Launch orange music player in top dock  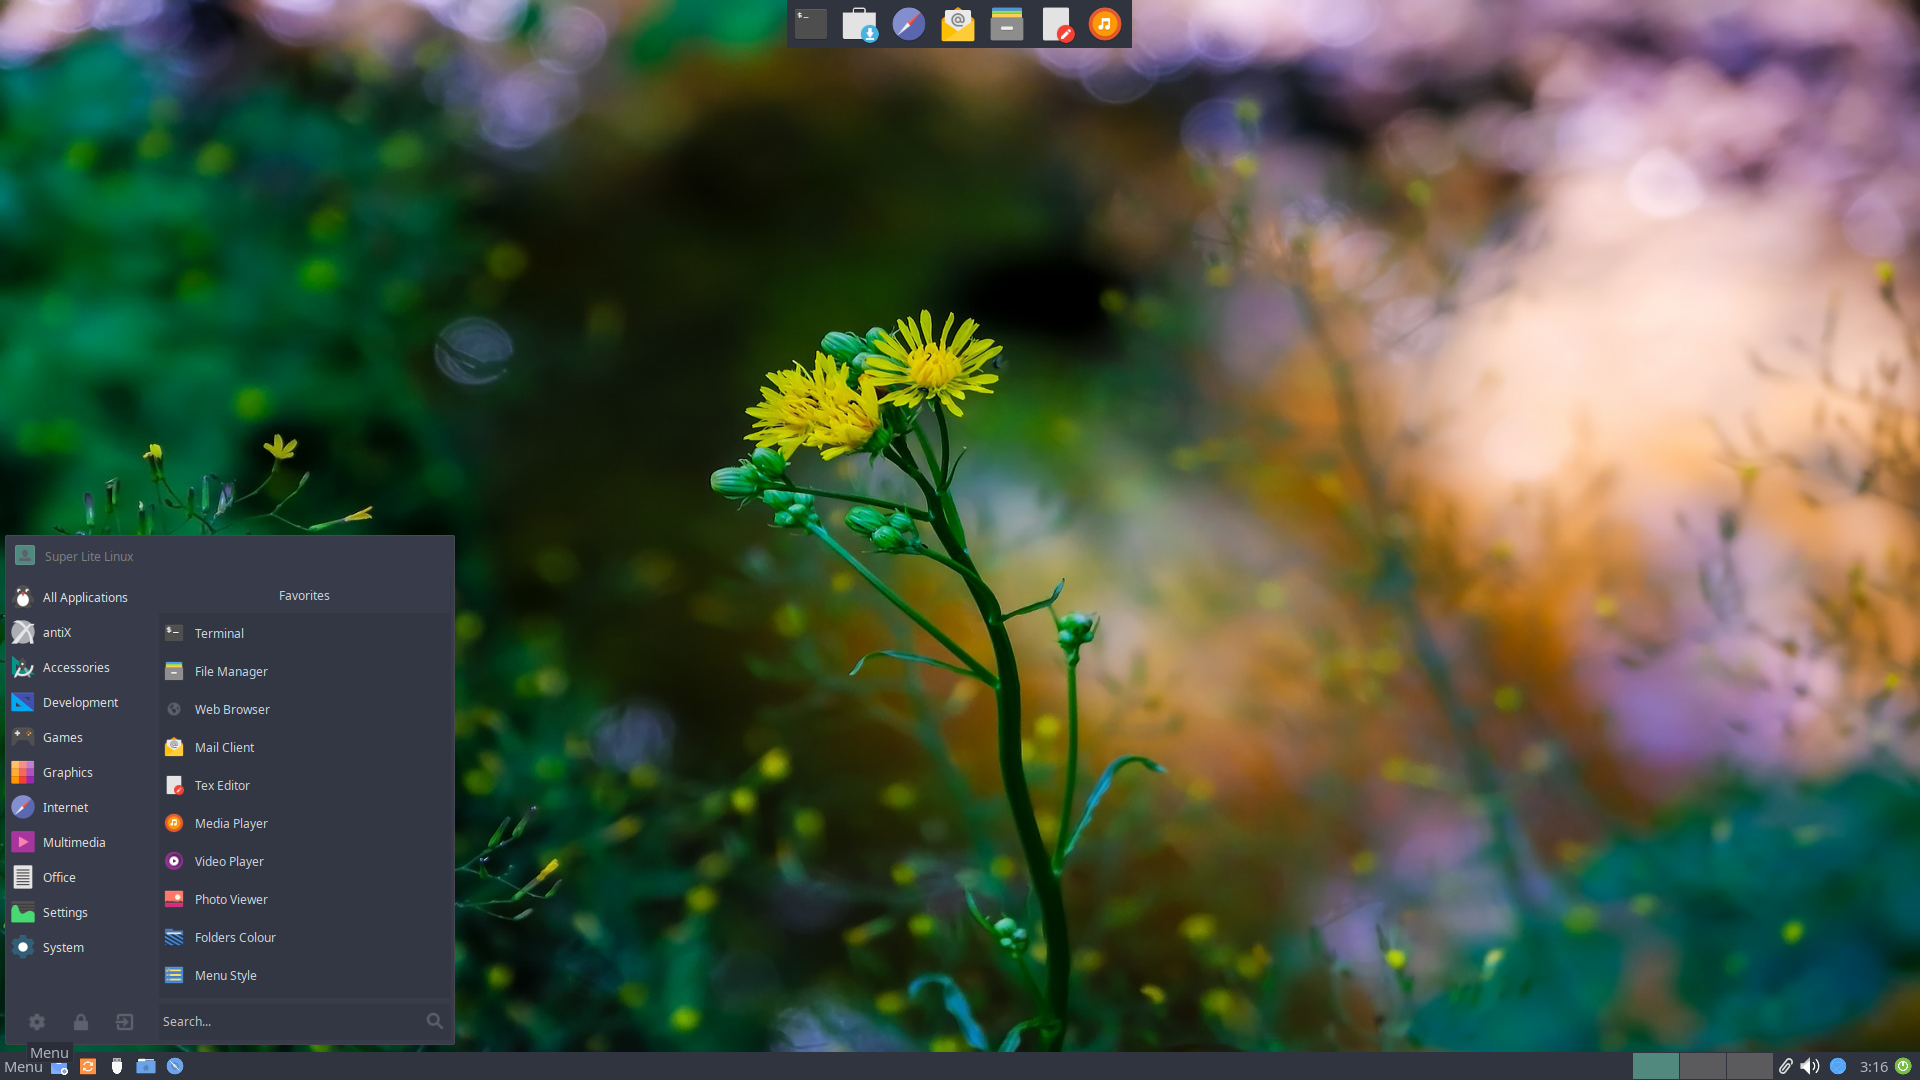tap(1104, 24)
